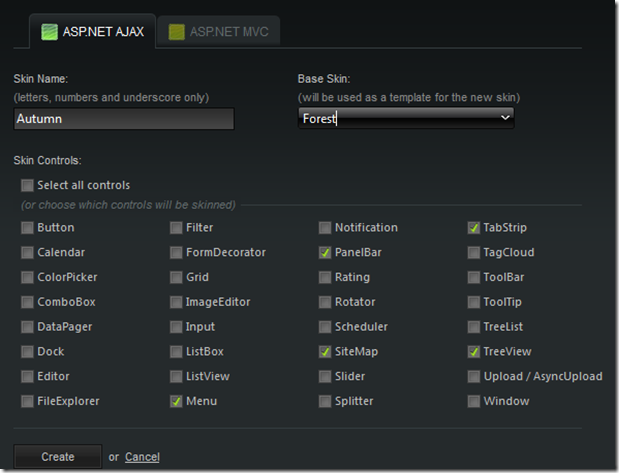The image size is (619, 473).
Task: Uncheck the SiteMap checkbox
Action: point(325,352)
